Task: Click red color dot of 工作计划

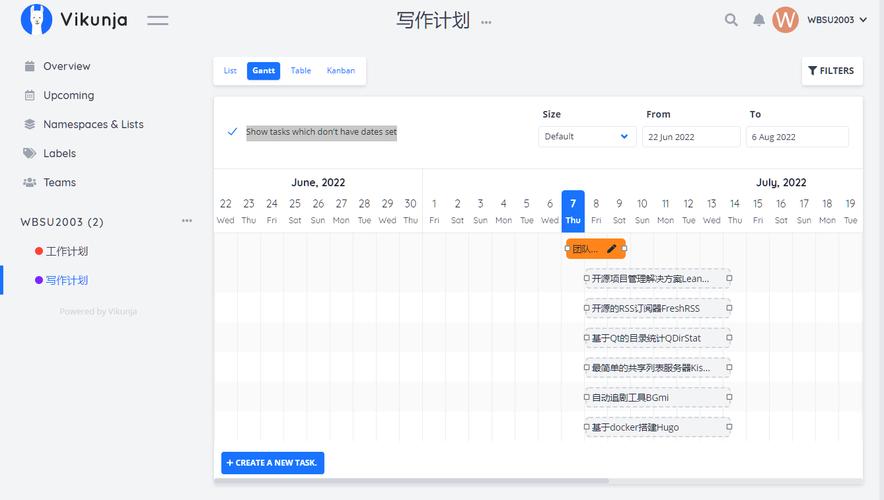Action: coord(39,251)
